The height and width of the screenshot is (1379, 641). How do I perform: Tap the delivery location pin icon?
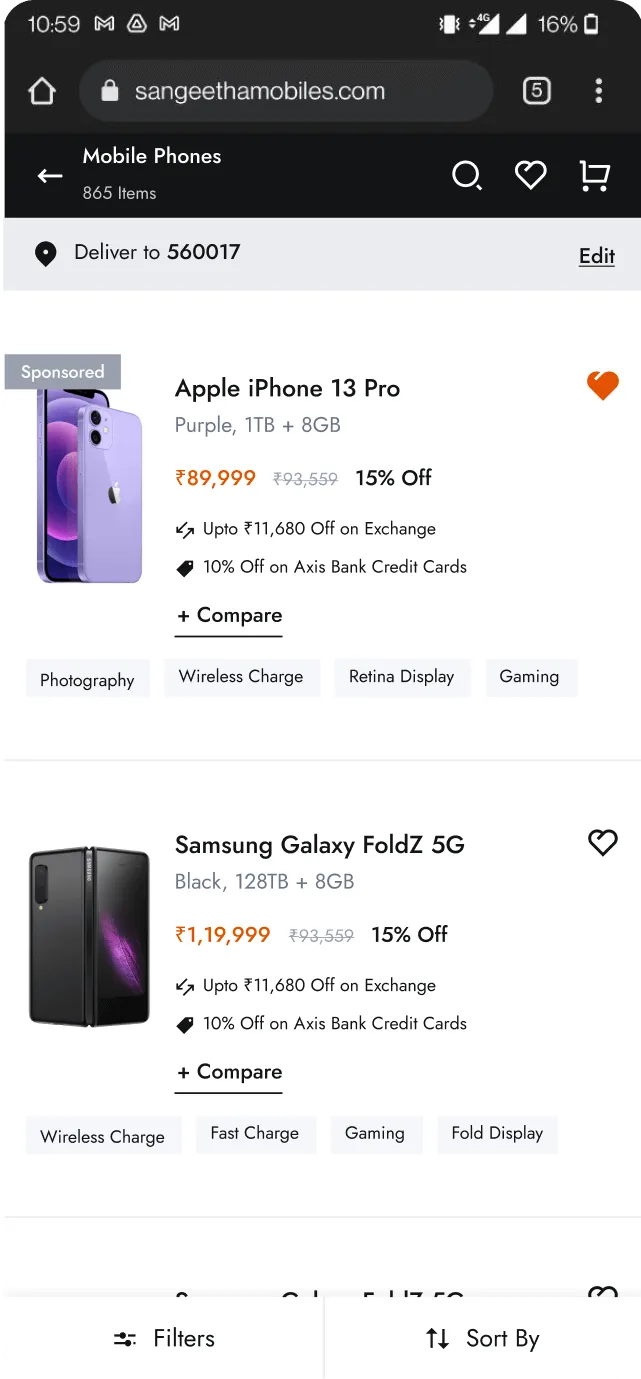click(45, 254)
